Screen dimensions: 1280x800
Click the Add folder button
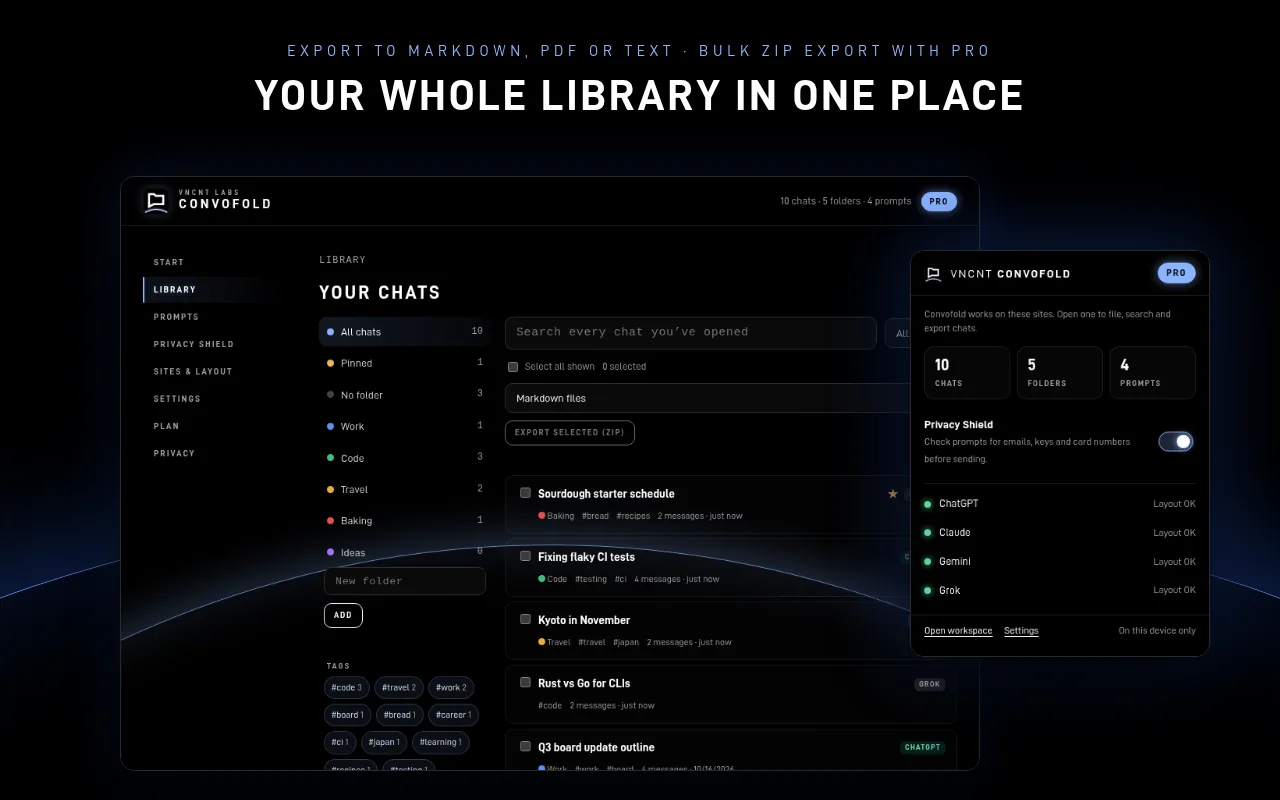tap(343, 615)
